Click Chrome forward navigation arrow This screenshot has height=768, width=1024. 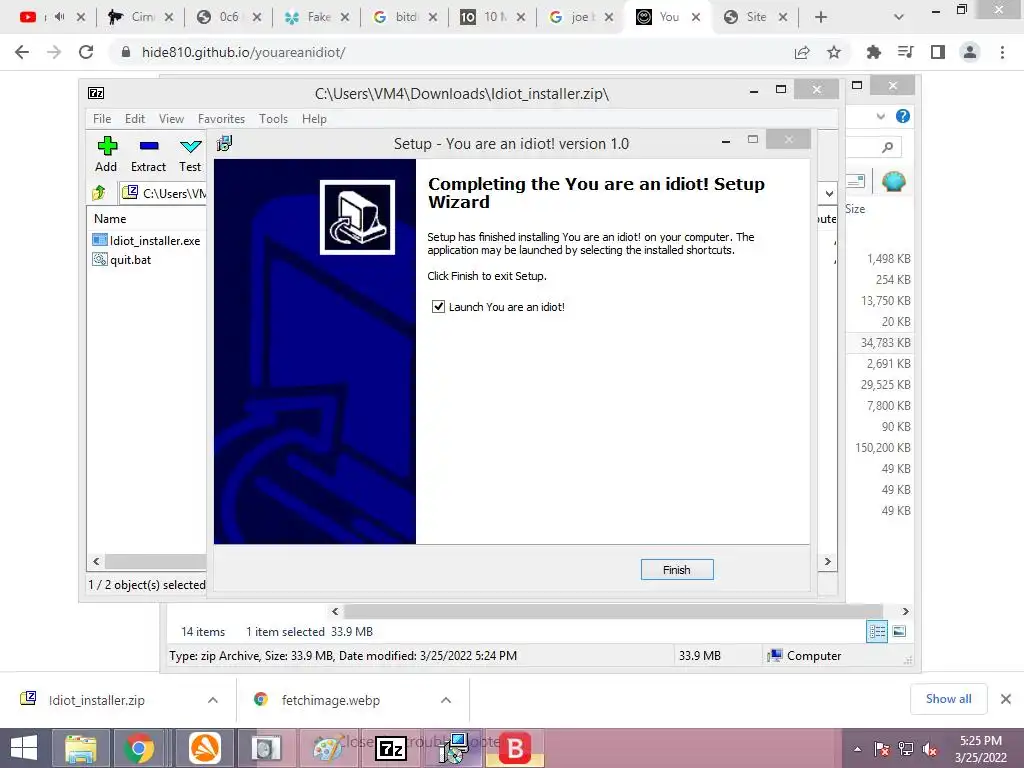pos(54,52)
